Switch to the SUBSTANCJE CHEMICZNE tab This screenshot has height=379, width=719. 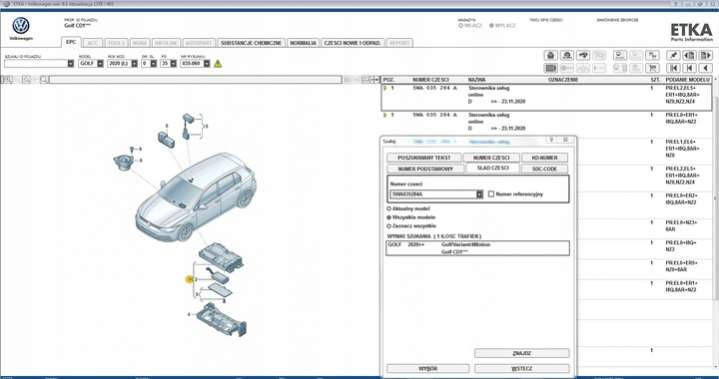click(x=251, y=43)
